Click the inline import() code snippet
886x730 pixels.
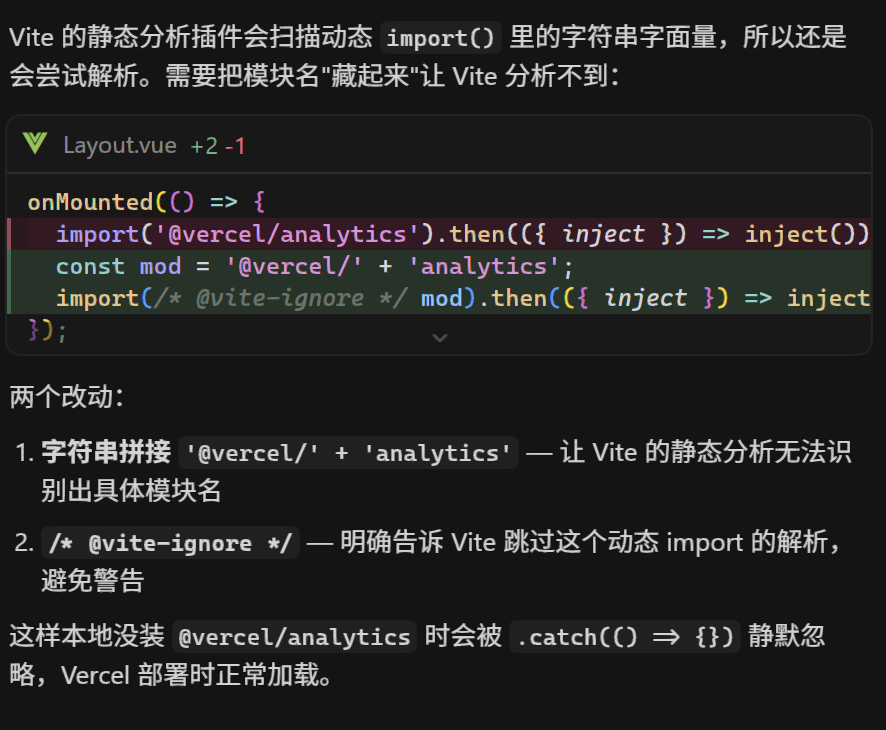coord(441,38)
